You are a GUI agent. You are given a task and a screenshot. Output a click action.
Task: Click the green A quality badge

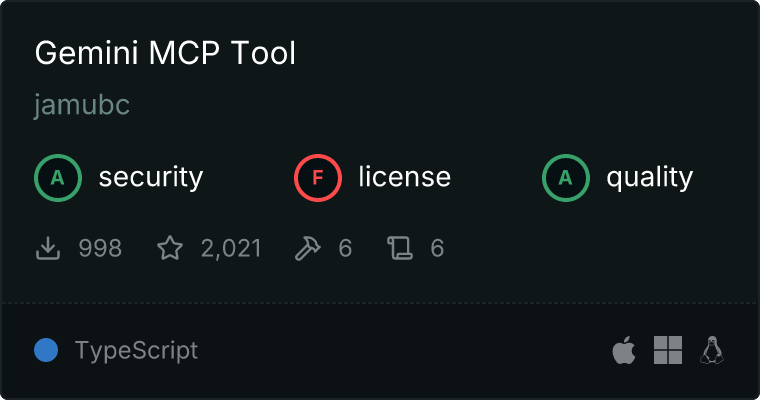pos(566,178)
